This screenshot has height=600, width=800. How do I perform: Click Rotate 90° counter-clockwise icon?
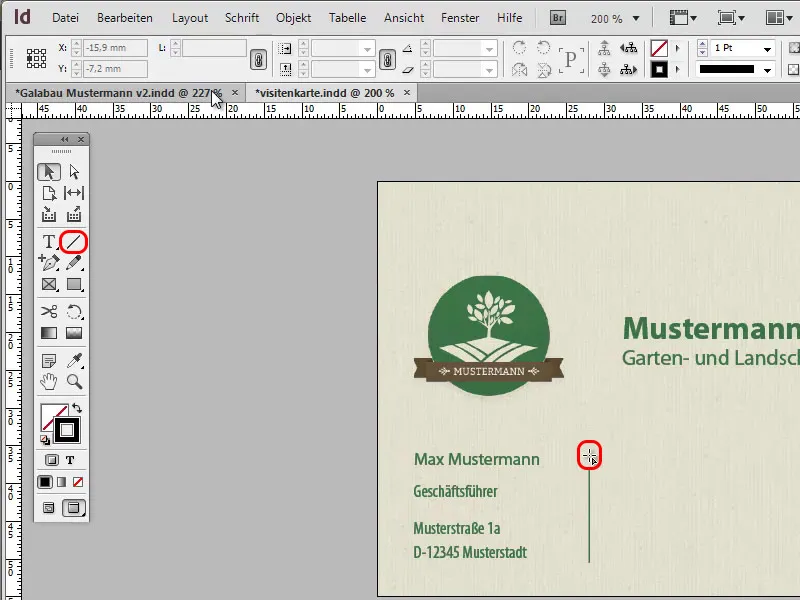pos(544,48)
